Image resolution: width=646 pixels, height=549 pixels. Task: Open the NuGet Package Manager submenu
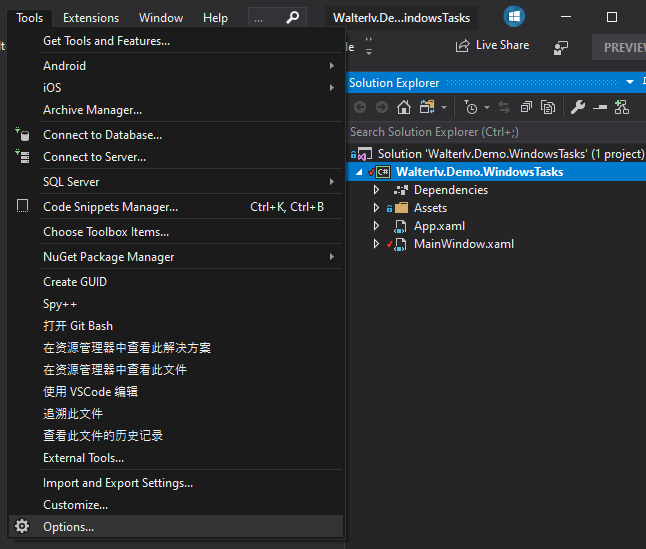click(176, 257)
